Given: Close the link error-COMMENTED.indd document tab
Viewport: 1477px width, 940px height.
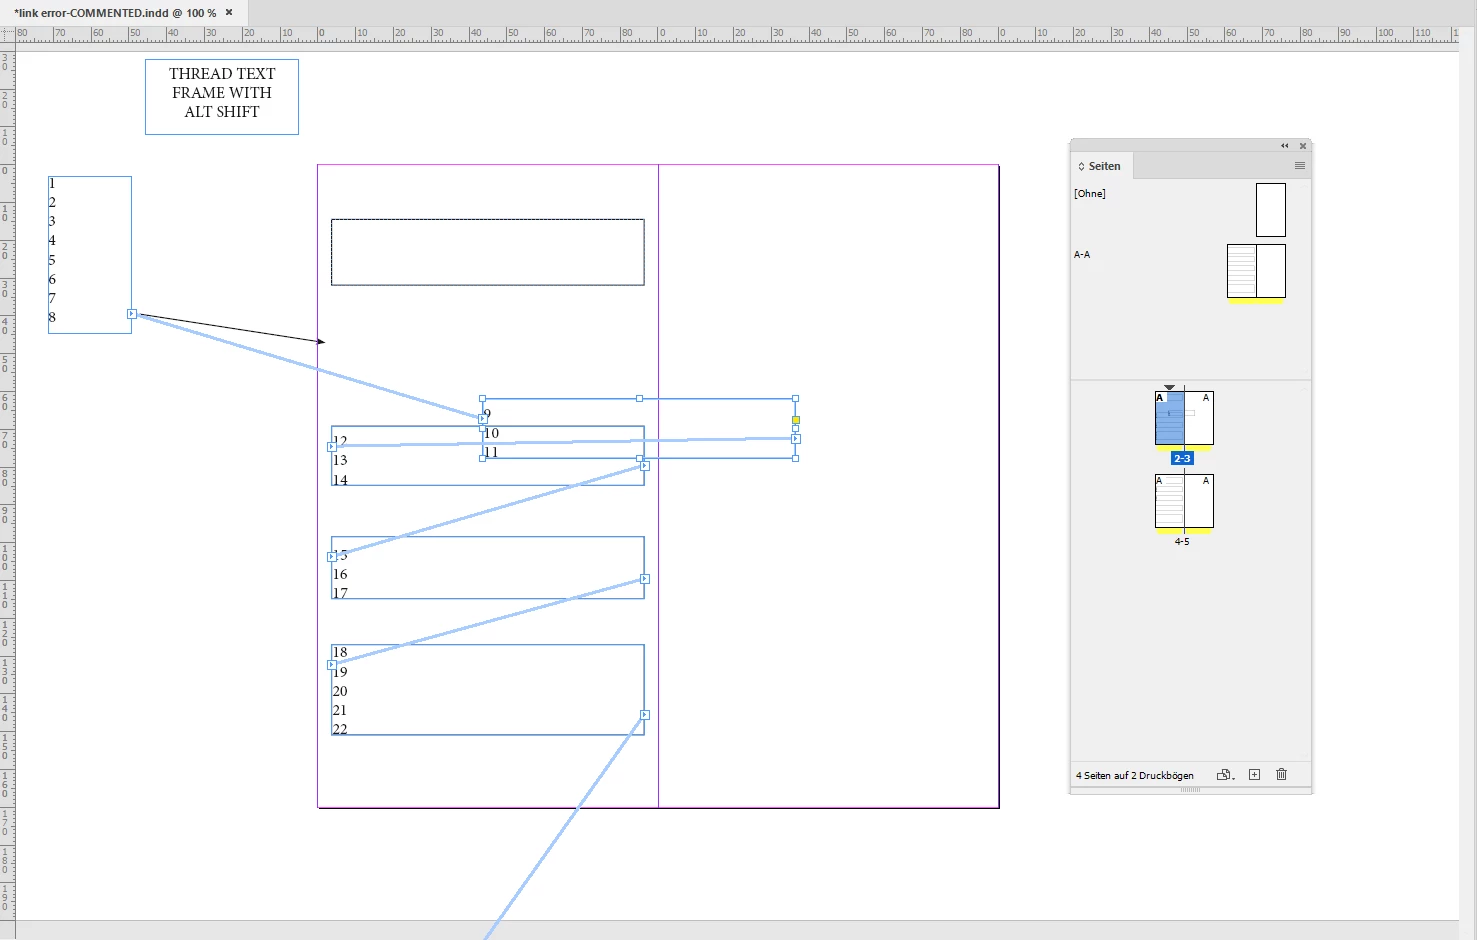Looking at the screenshot, I should (x=229, y=13).
